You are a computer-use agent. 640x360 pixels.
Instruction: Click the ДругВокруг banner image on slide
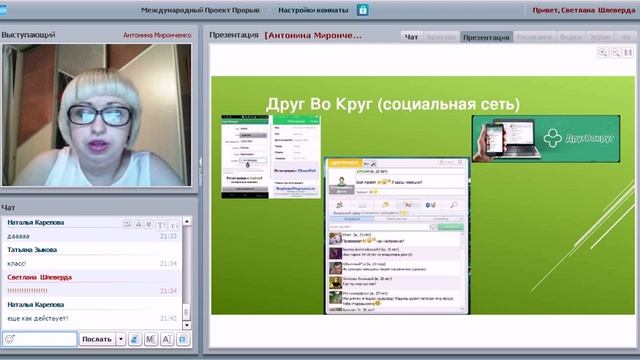546,139
